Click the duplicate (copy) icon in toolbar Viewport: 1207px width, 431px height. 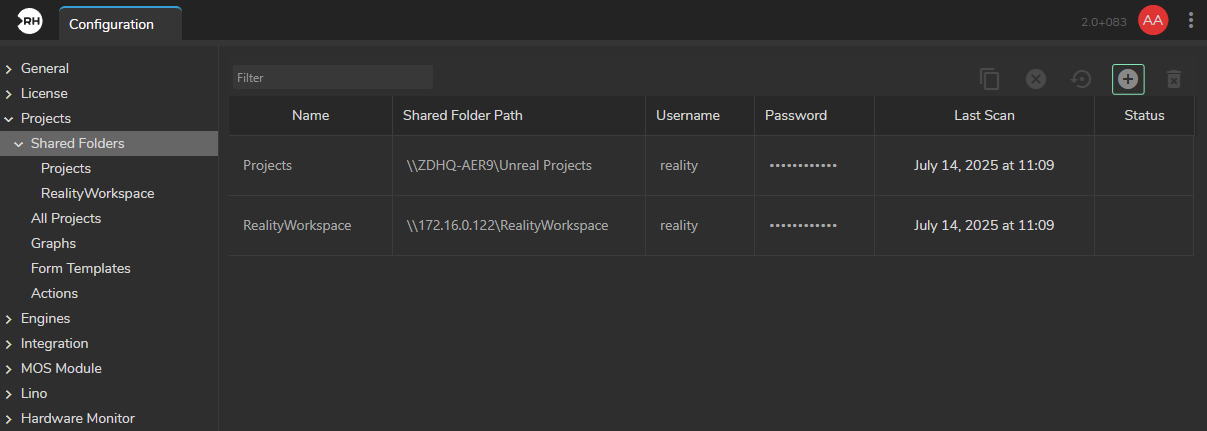(990, 79)
